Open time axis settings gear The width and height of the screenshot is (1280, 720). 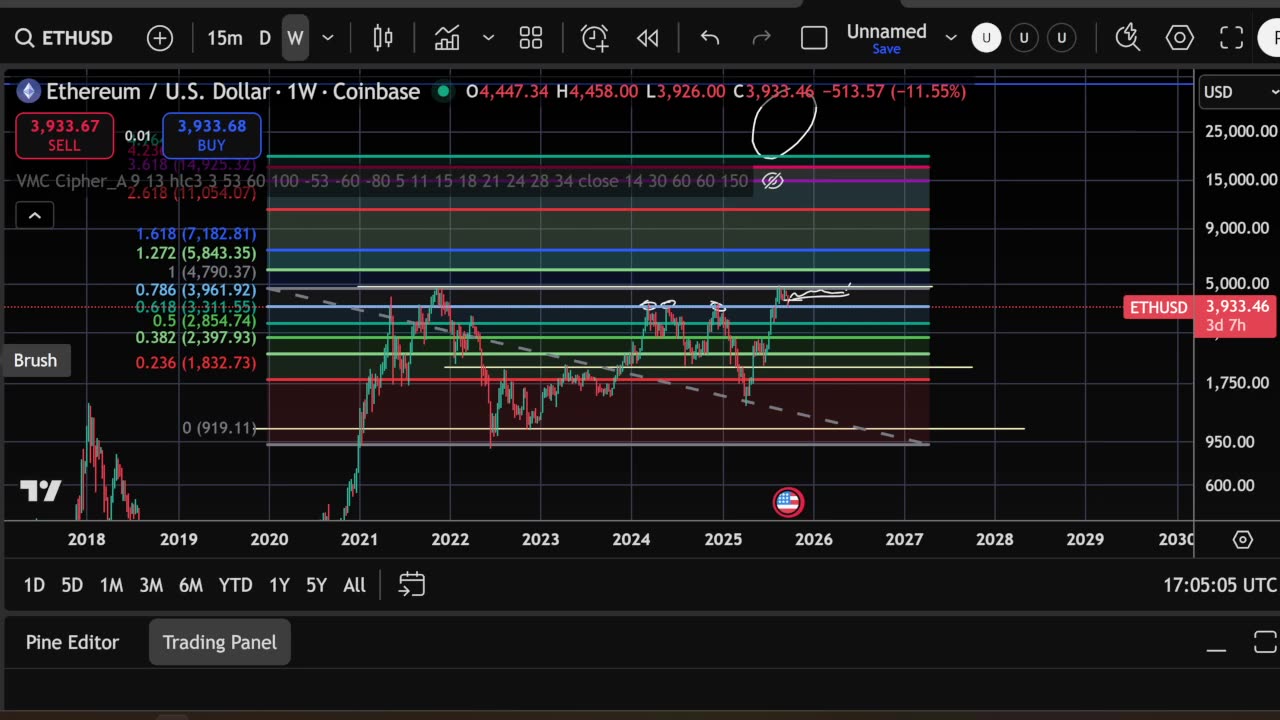coord(1243,539)
